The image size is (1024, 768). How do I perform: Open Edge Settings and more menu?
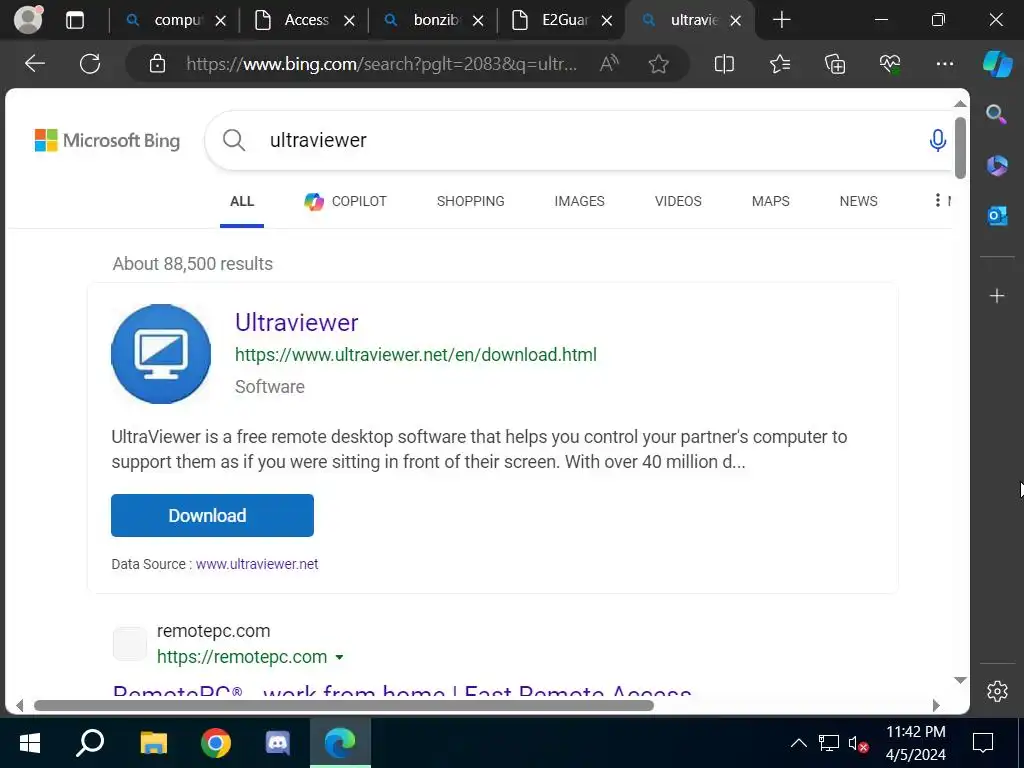[x=944, y=63]
